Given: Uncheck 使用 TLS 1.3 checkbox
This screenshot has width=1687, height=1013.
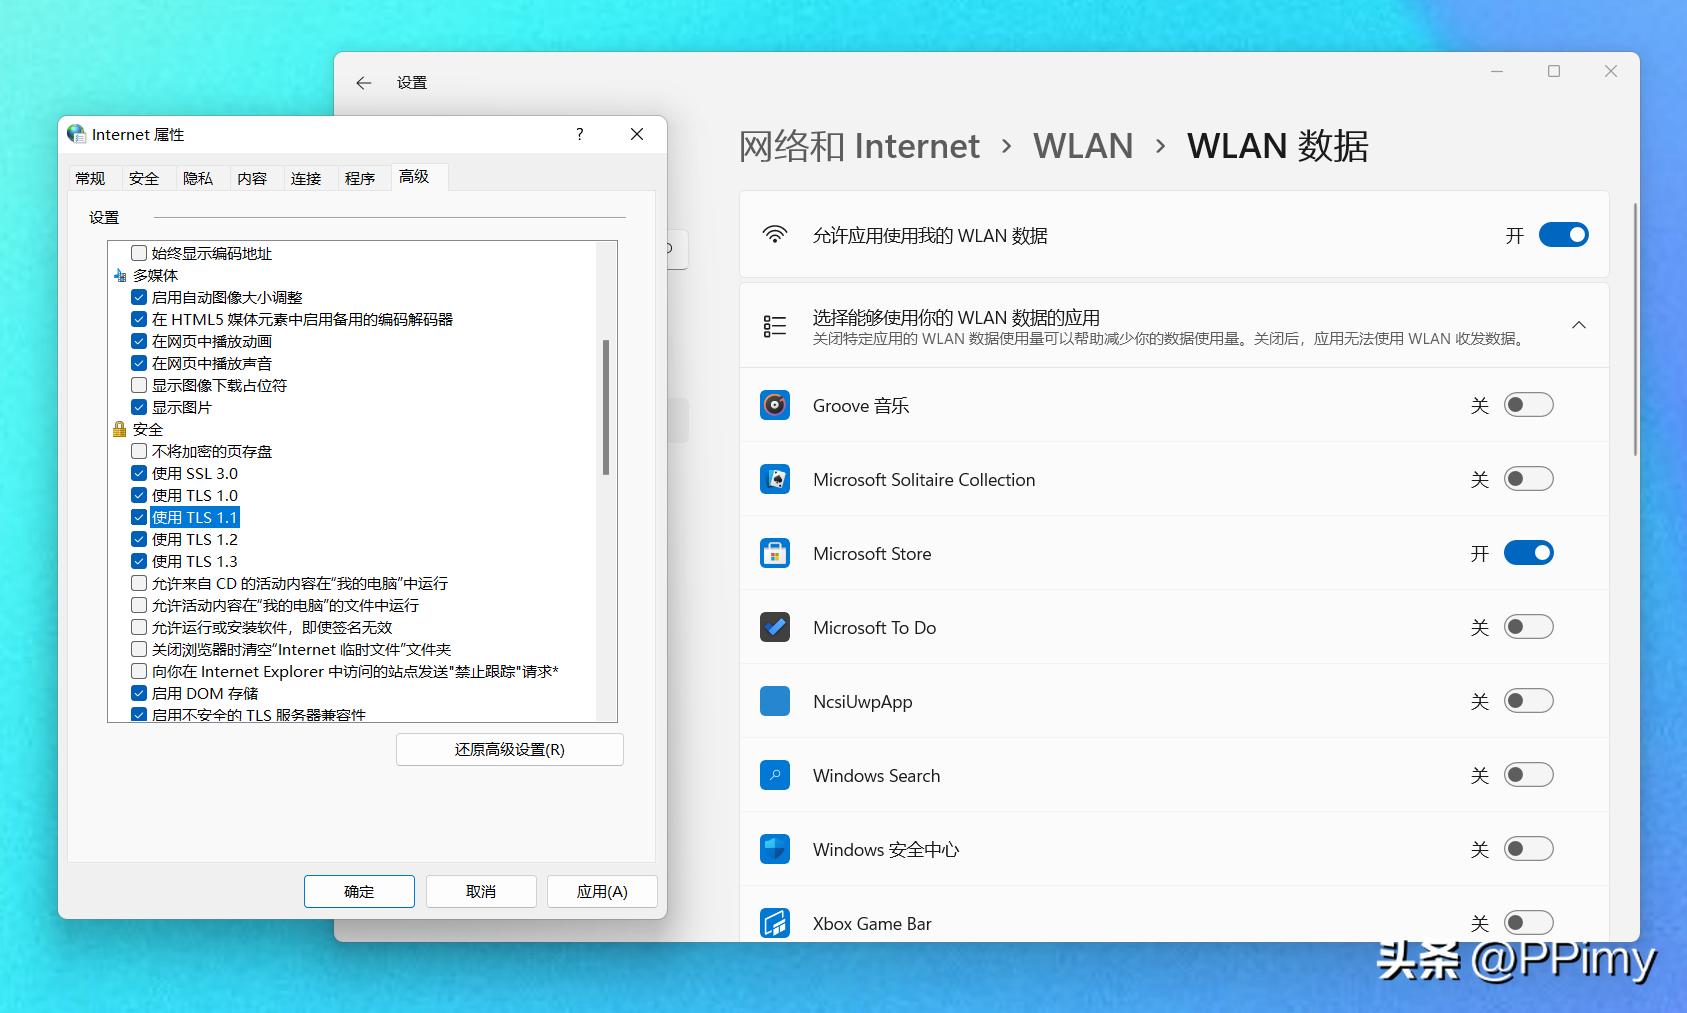Looking at the screenshot, I should [x=139, y=561].
